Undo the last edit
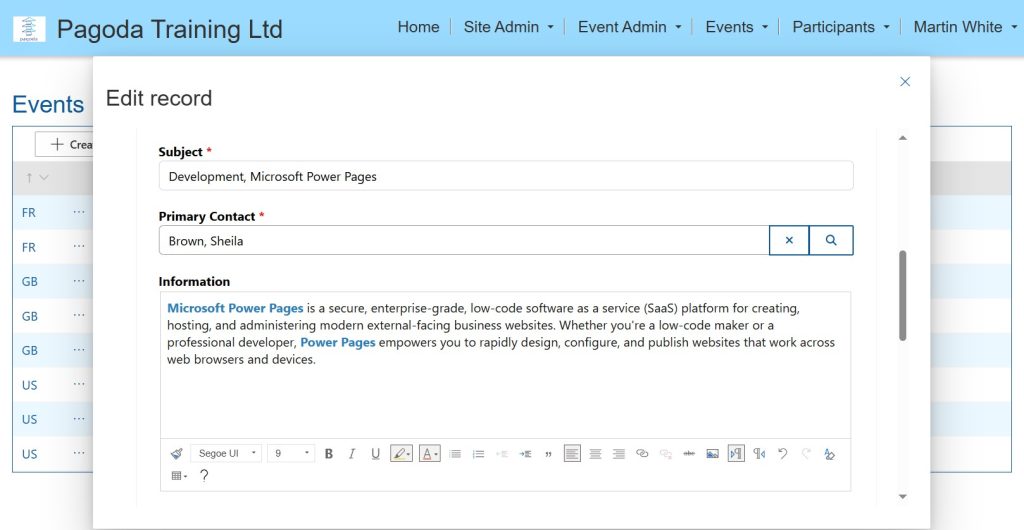Screen dimensions: 1024x530 (x=782, y=454)
